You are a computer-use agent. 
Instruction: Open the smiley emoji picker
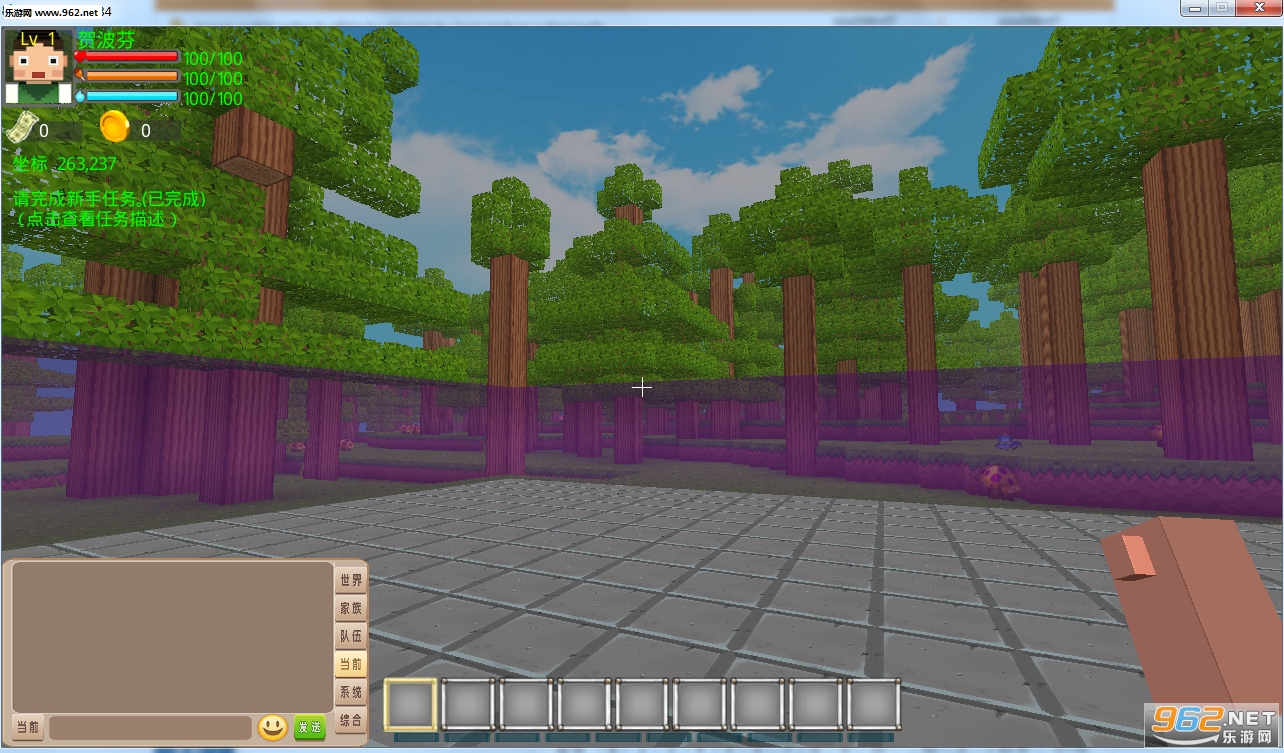(272, 728)
